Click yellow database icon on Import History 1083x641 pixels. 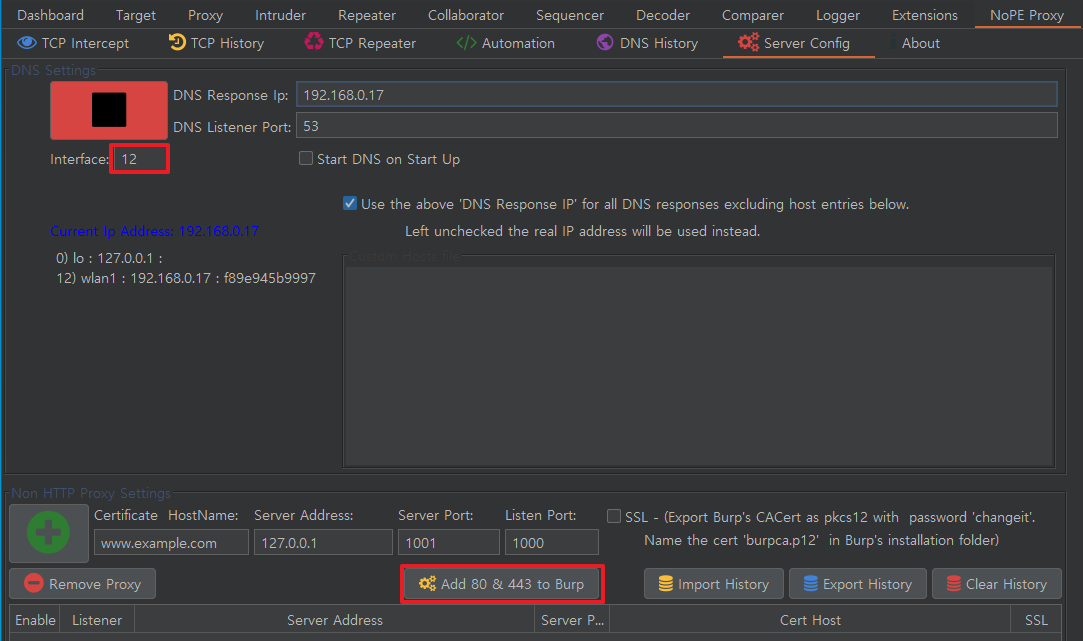click(x=665, y=584)
